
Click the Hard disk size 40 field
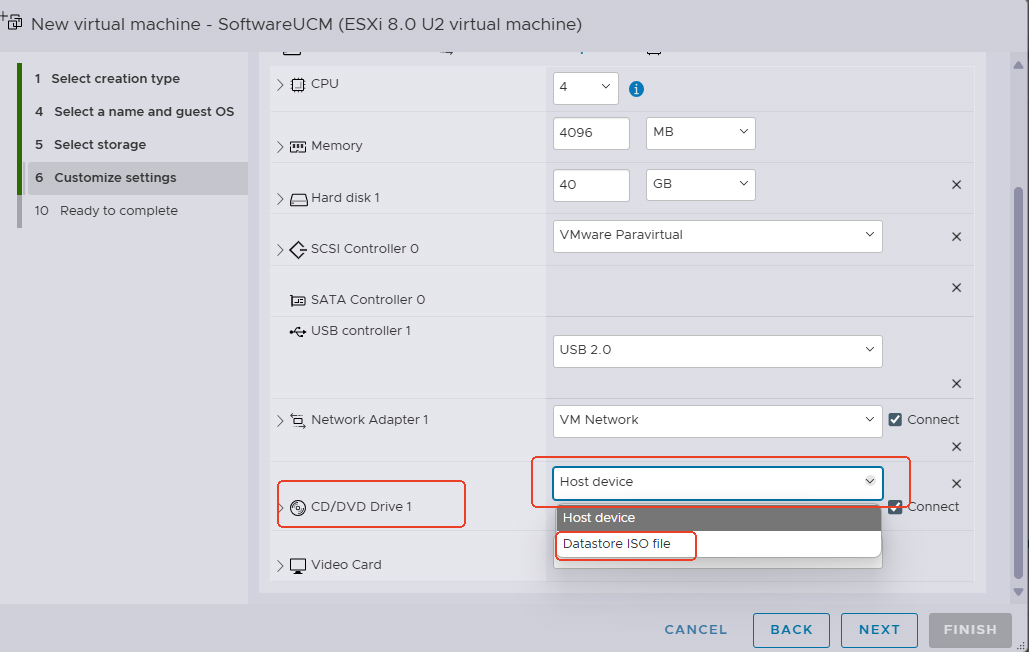click(591, 185)
